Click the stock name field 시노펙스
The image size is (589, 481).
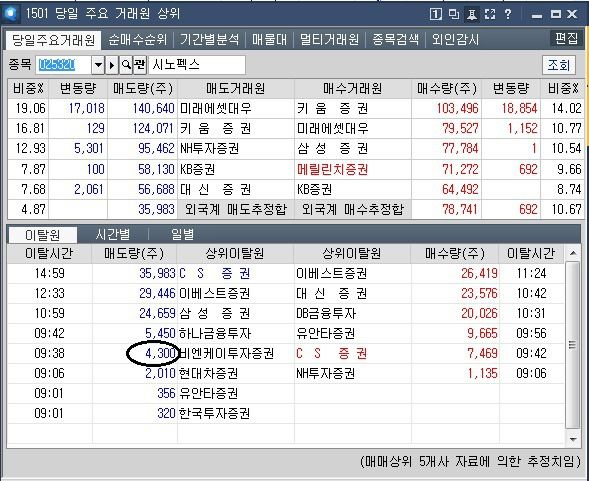197,65
